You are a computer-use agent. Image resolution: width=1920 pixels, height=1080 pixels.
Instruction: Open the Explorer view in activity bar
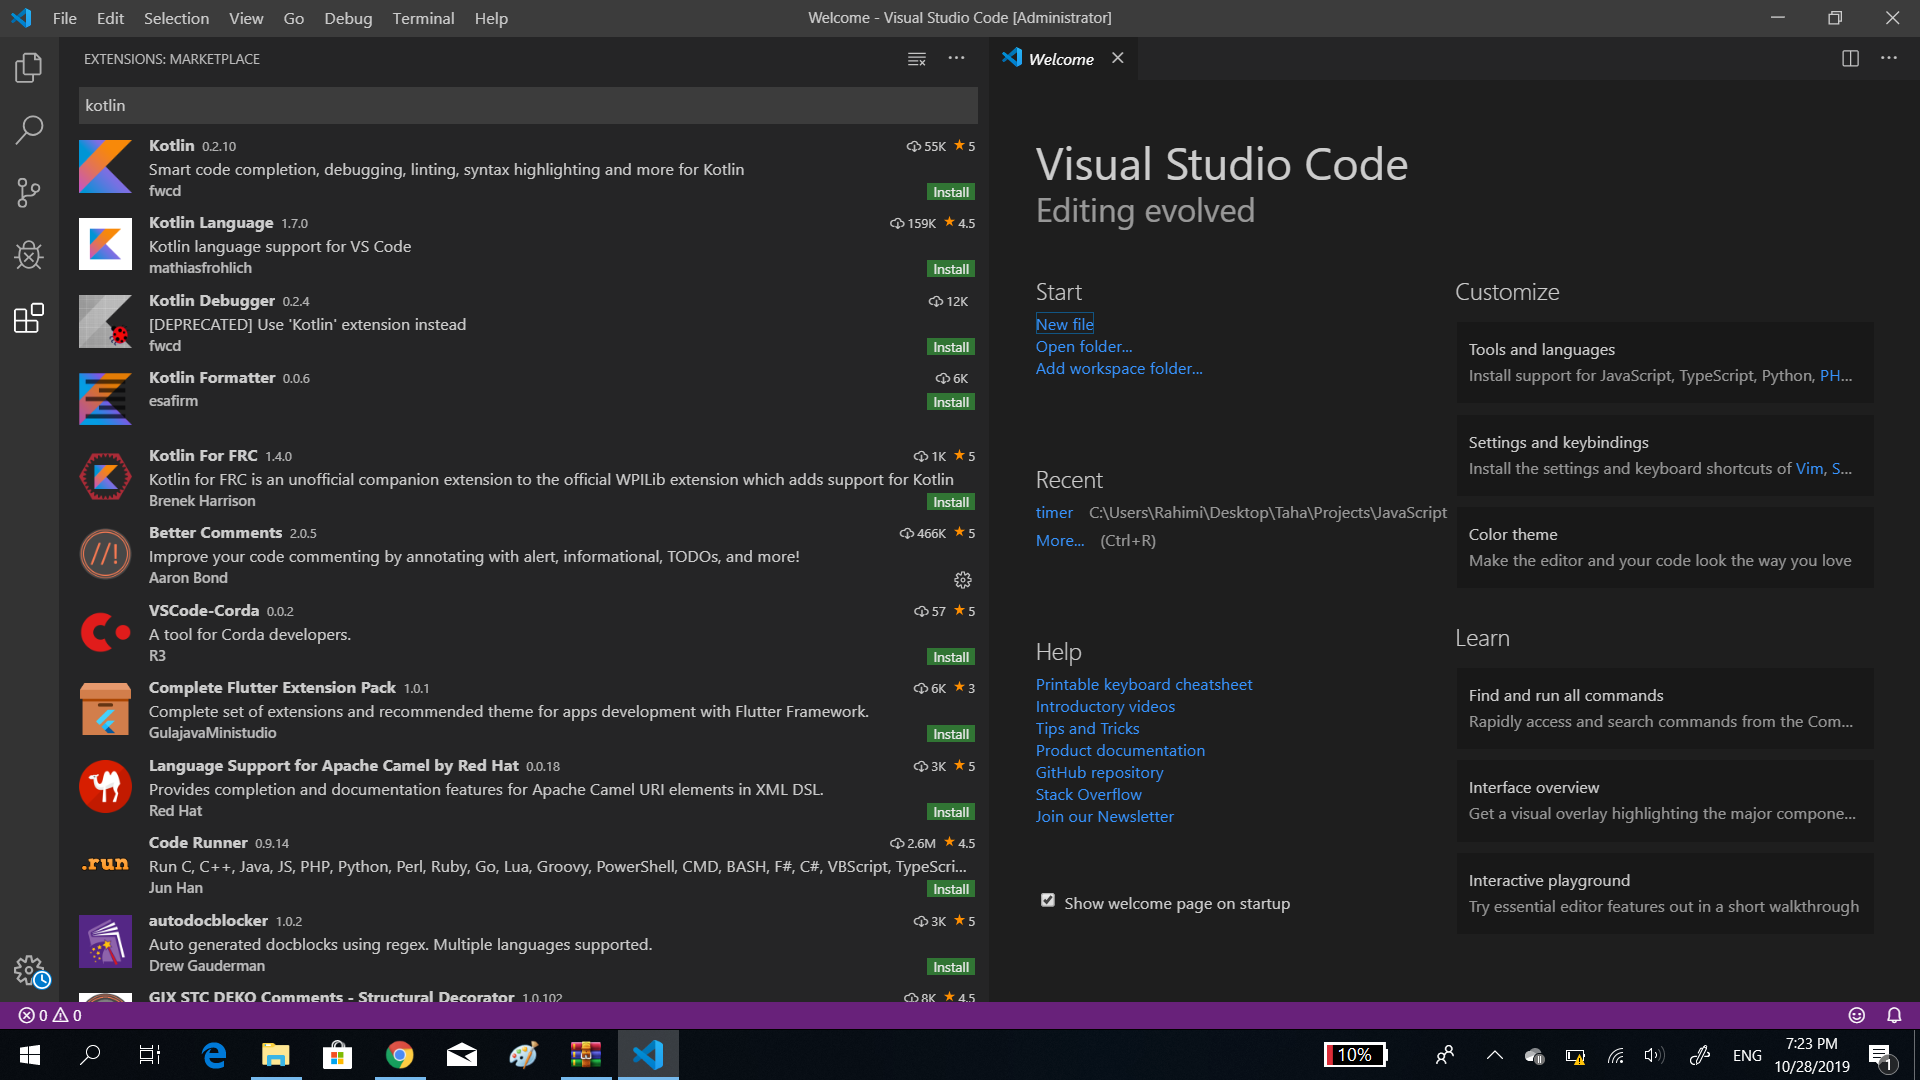[29, 68]
